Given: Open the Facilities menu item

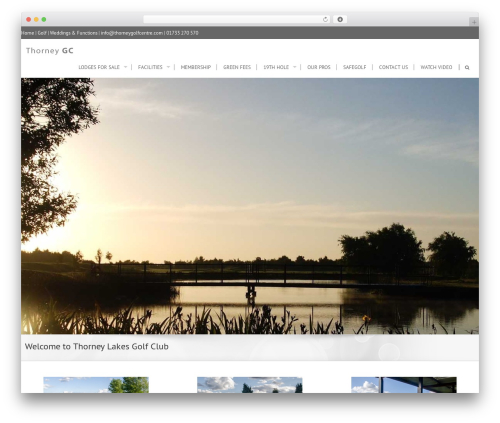Looking at the screenshot, I should click(150, 67).
